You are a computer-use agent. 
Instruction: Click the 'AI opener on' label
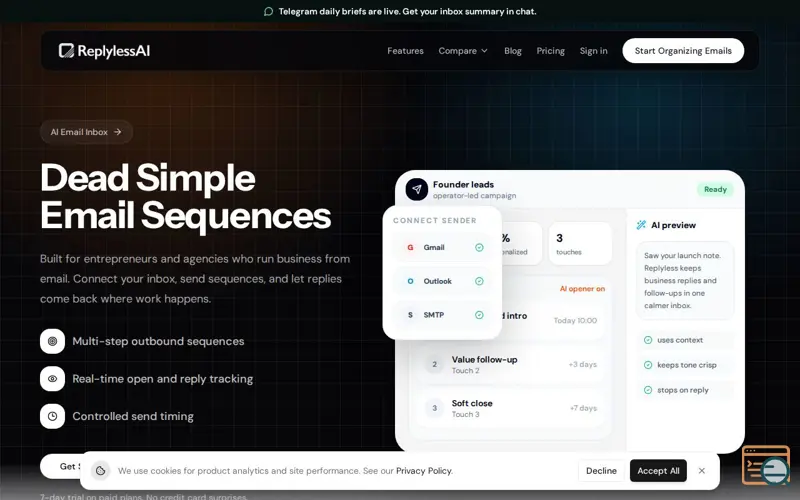tap(582, 289)
